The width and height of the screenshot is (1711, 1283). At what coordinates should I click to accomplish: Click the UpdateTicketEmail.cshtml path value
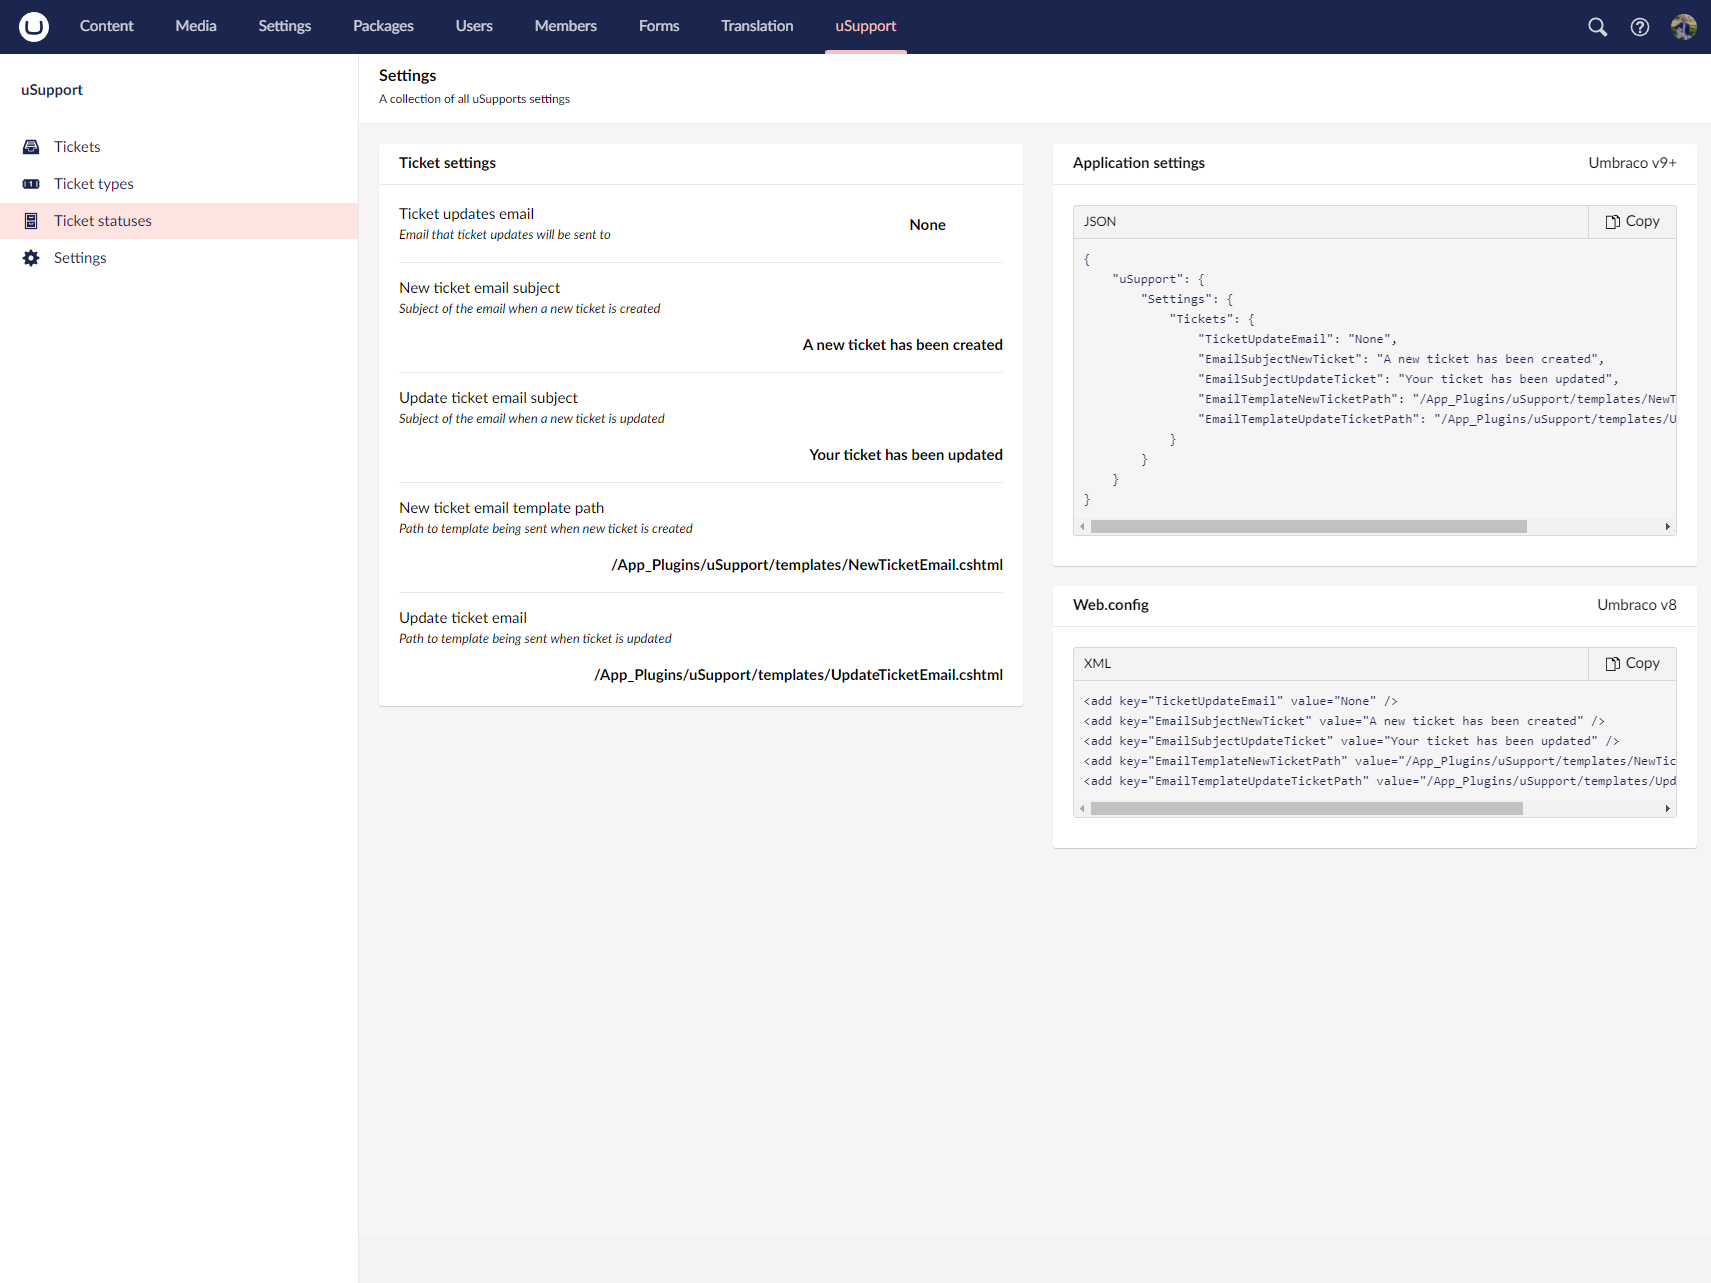tap(798, 675)
